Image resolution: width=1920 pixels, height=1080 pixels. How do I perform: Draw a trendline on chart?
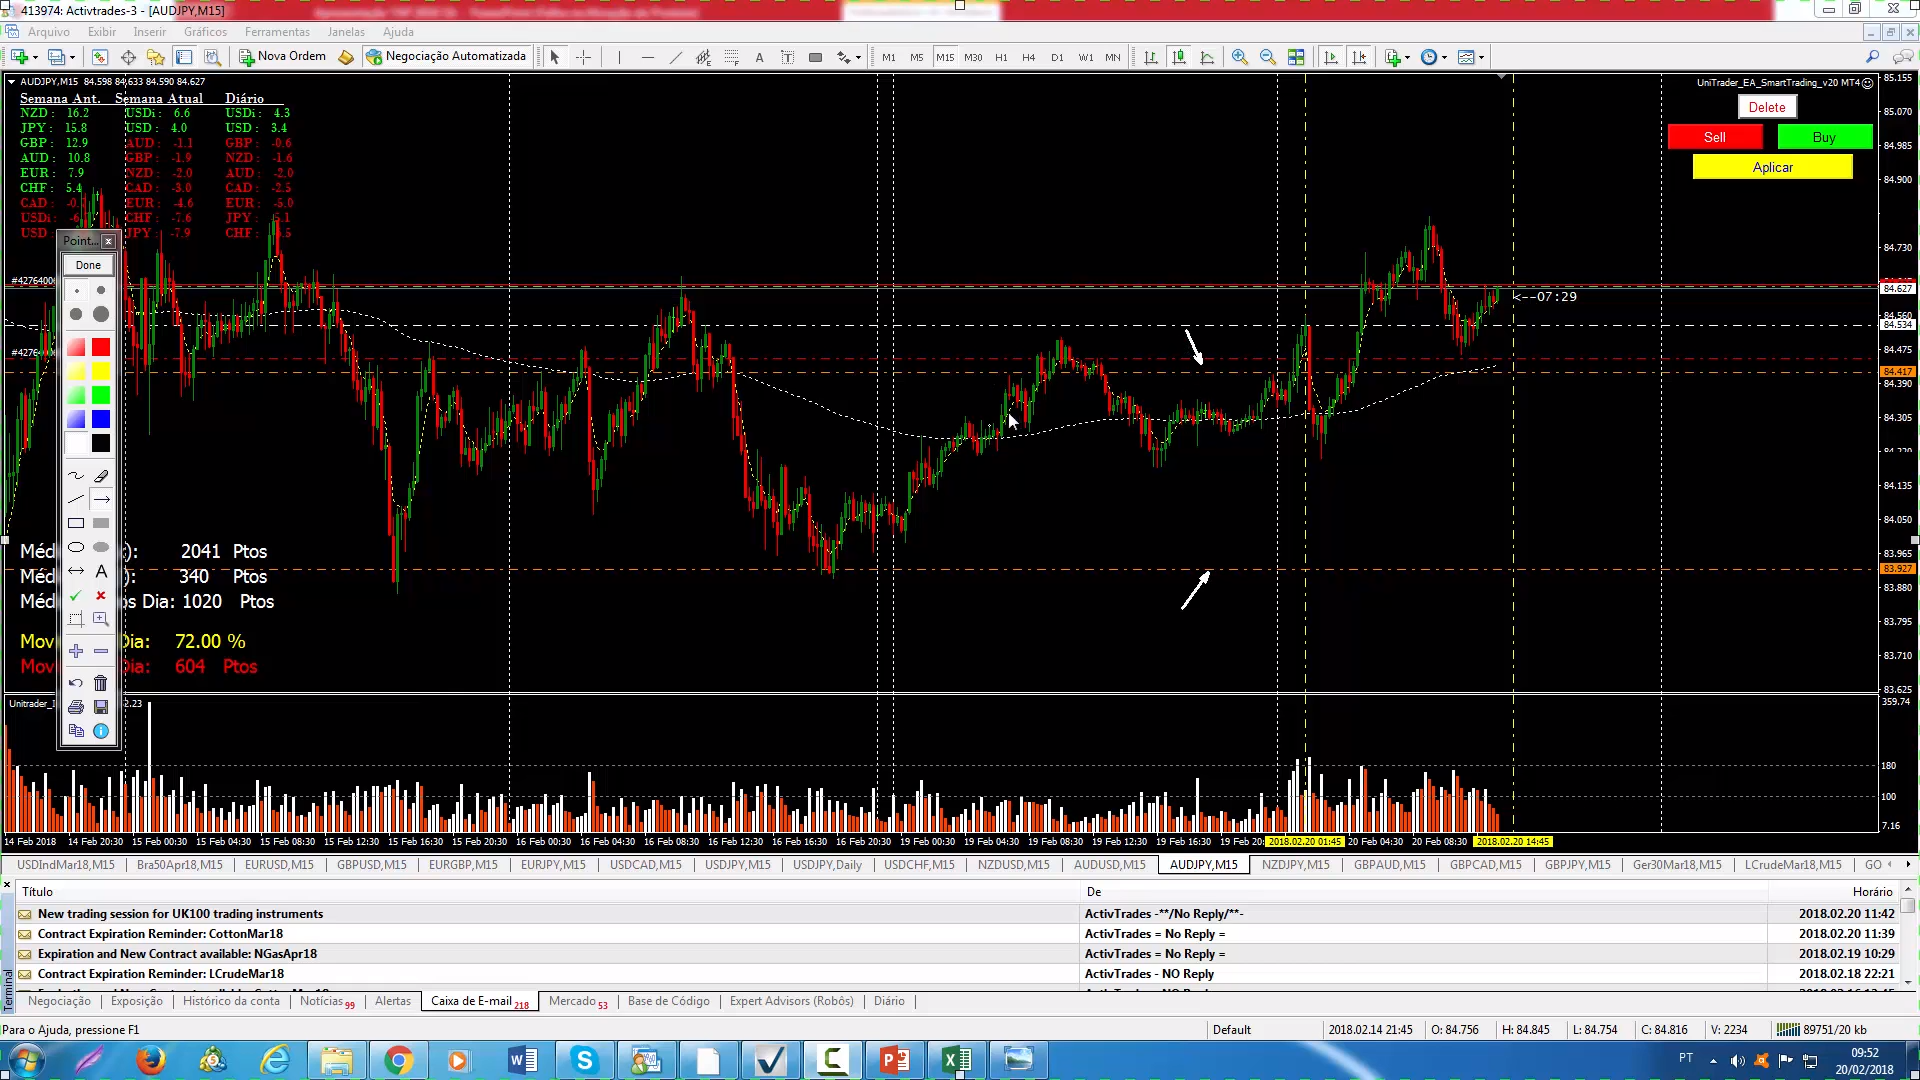(x=675, y=57)
